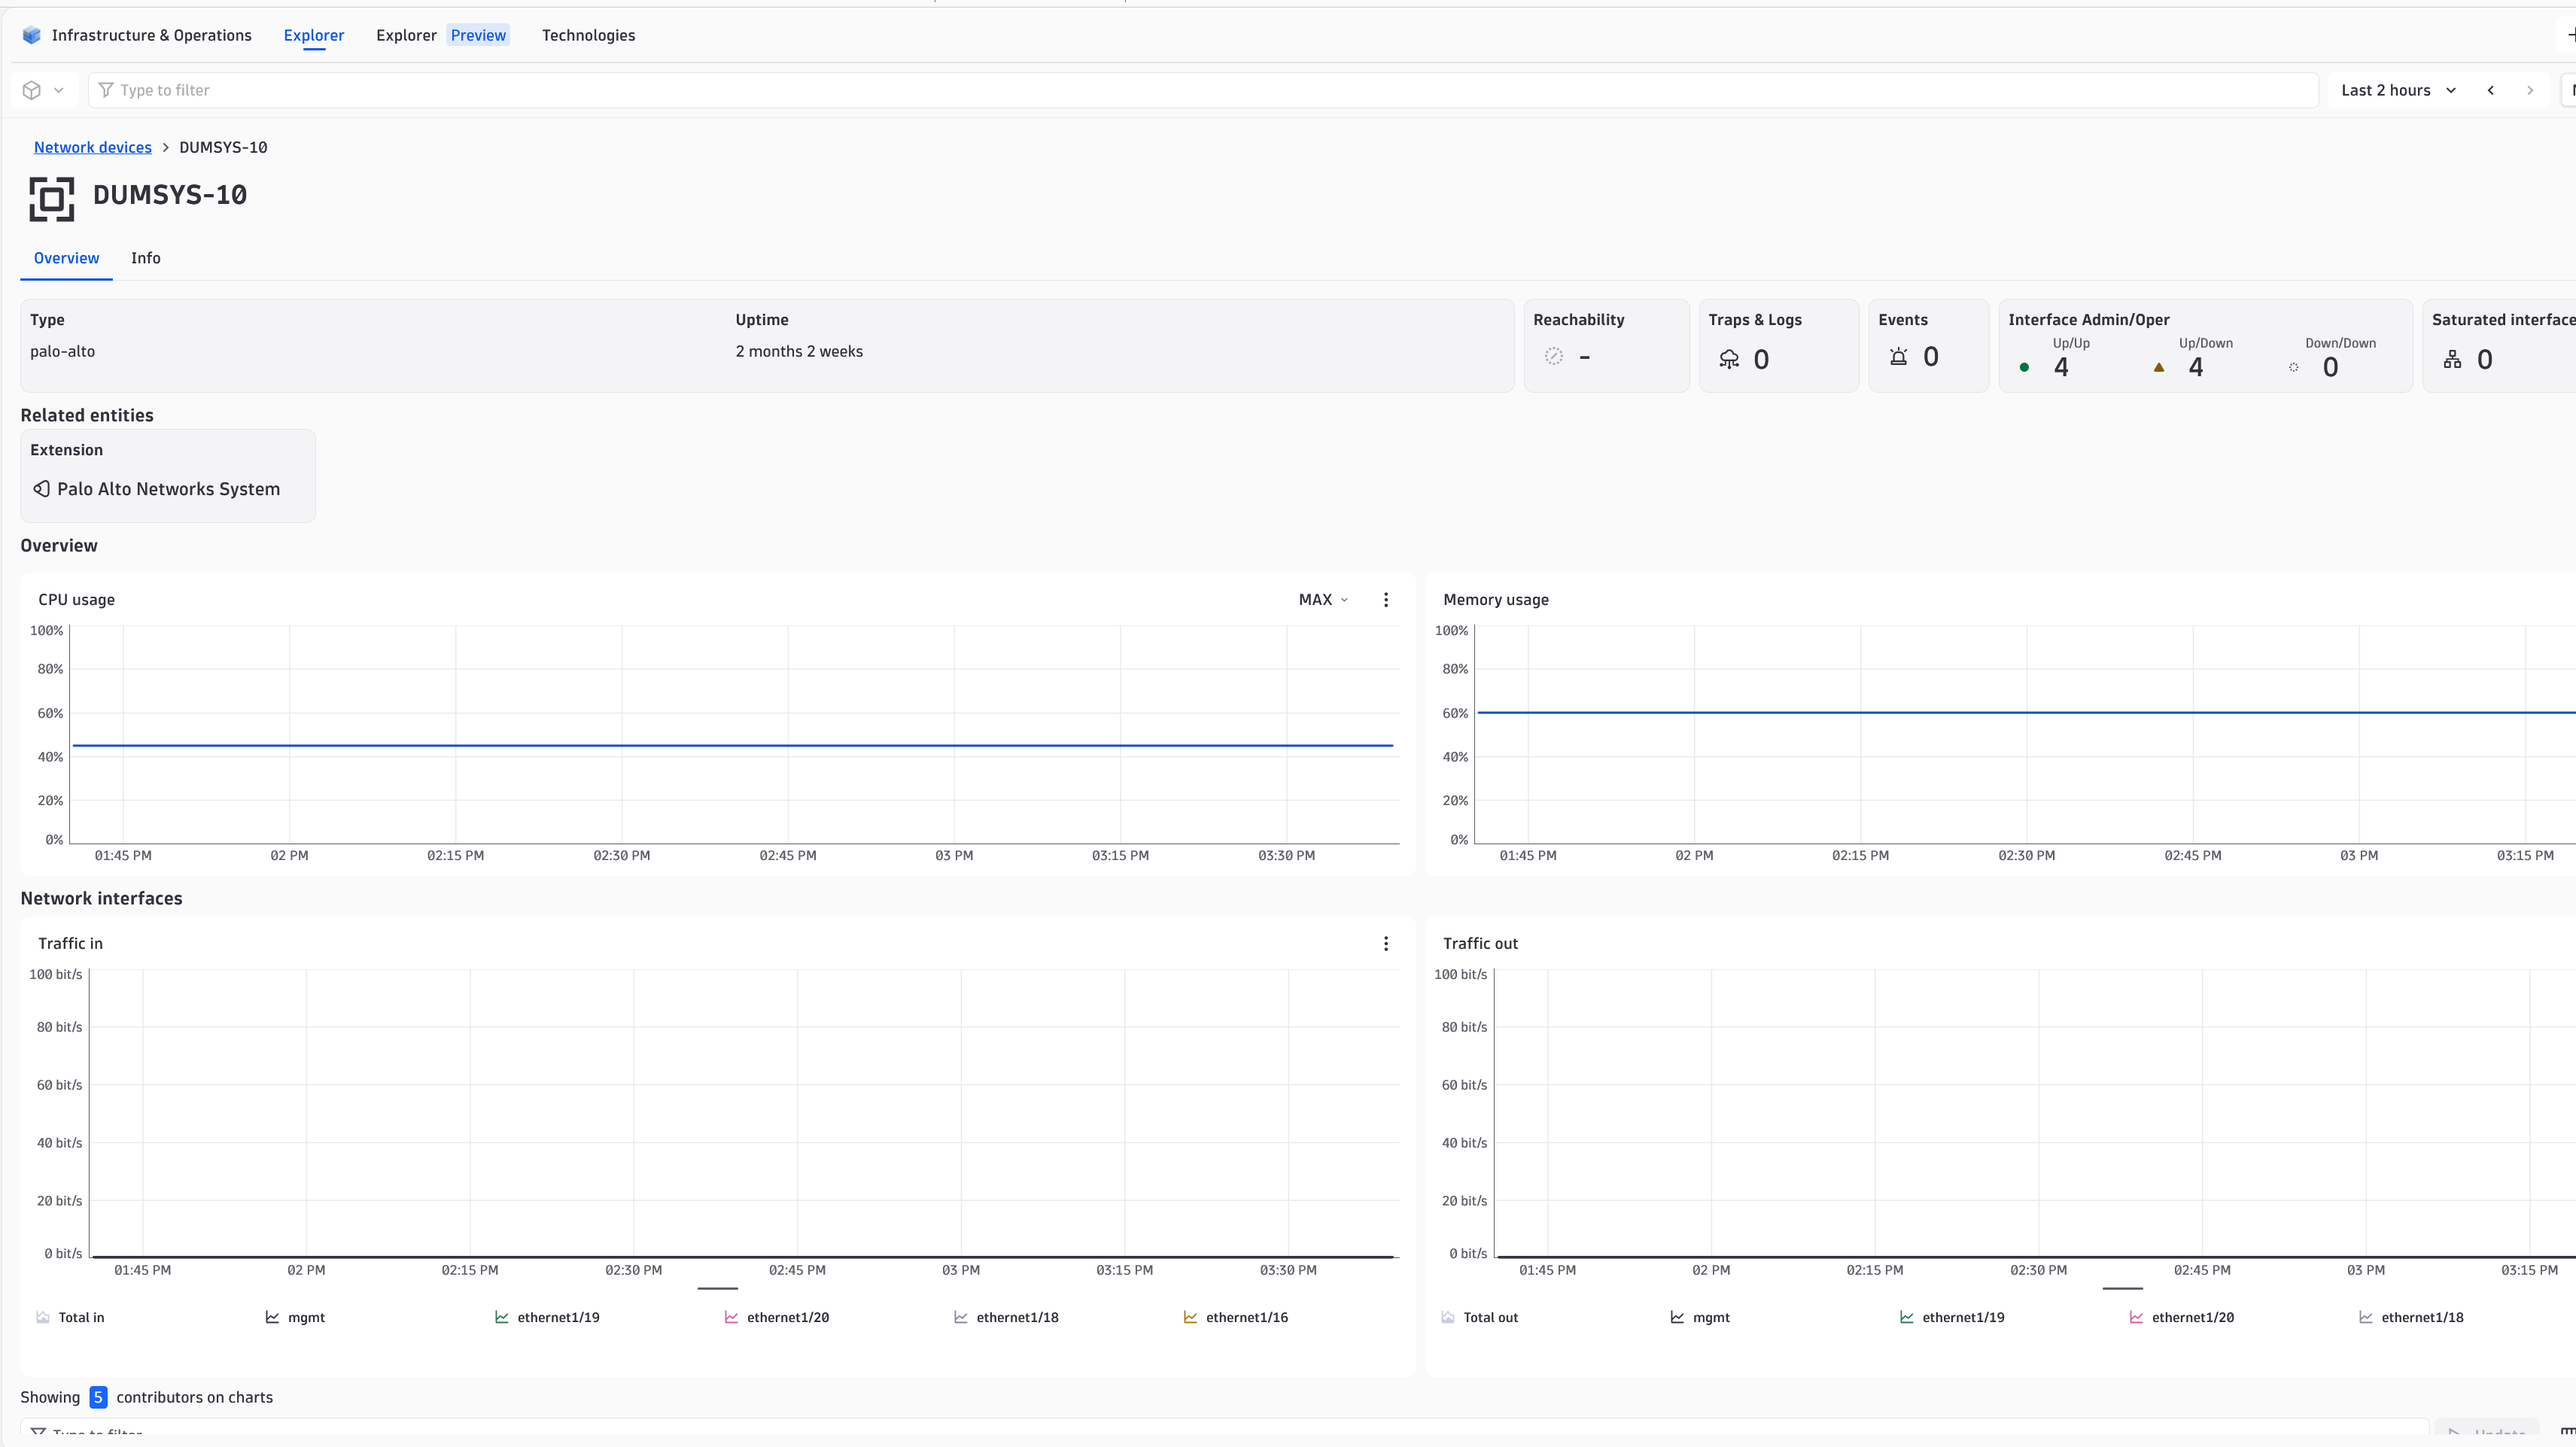Open the MAX aggregation dropdown on CPU usage
This screenshot has width=2576, height=1447.
(x=1324, y=599)
